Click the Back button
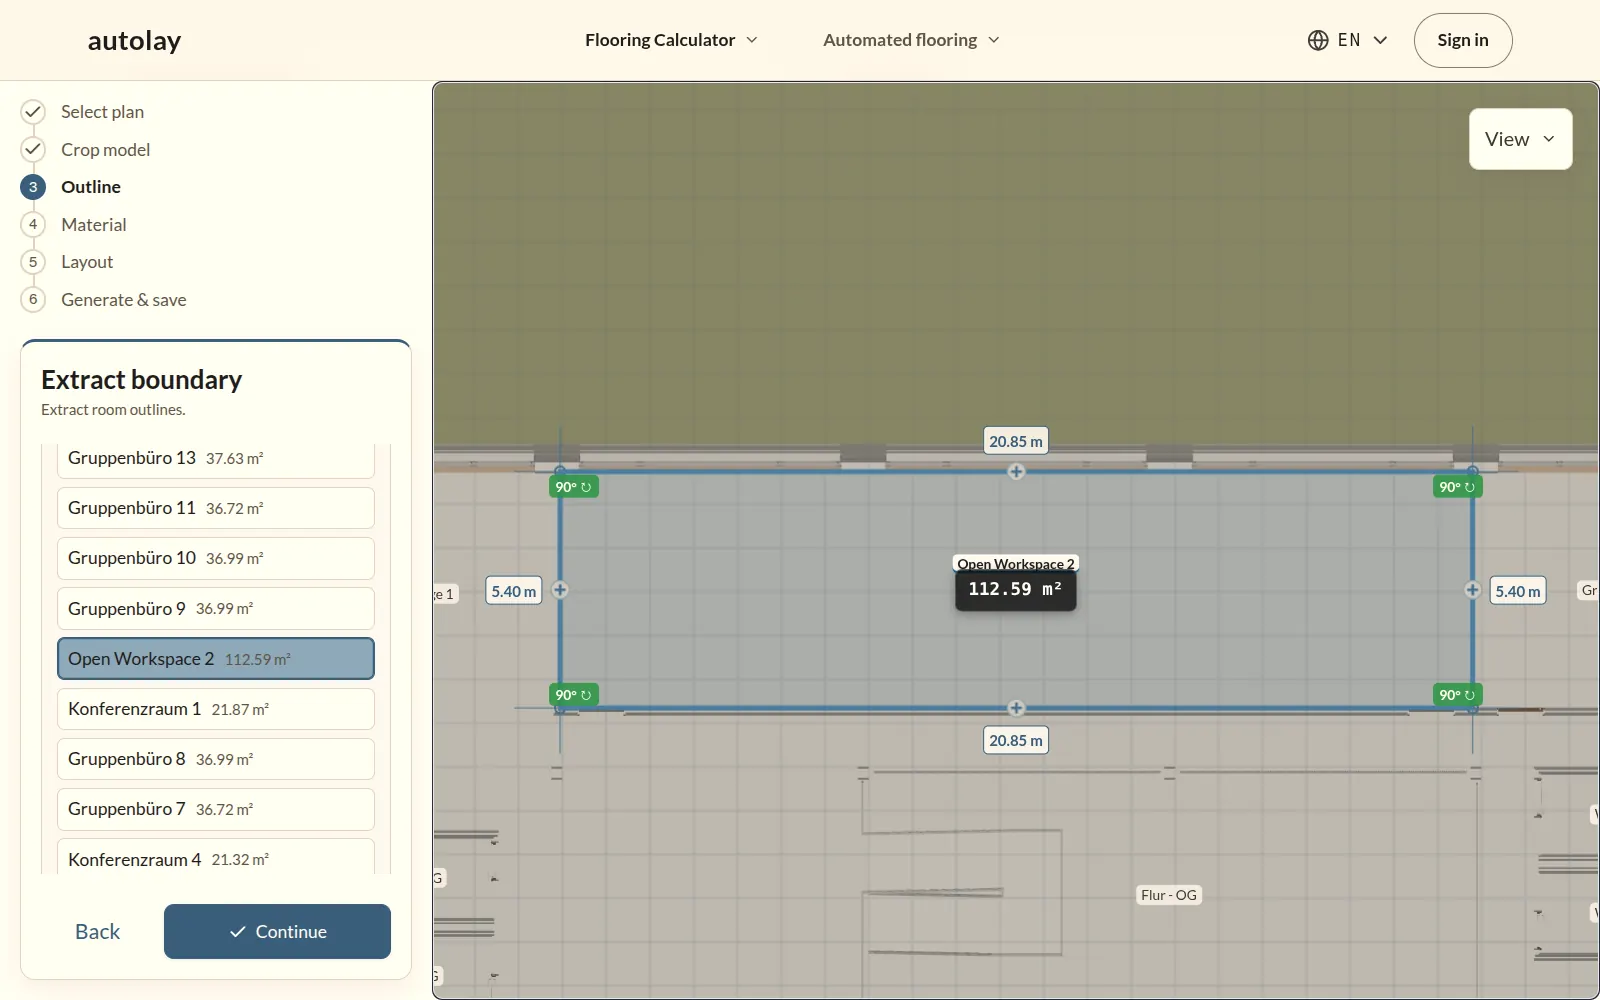Image resolution: width=1600 pixels, height=1000 pixels. tap(97, 931)
